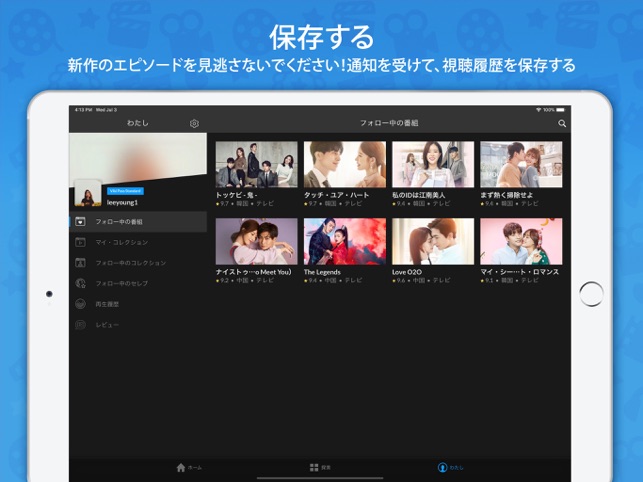The height and width of the screenshot is (482, 643).
Task: Open the 私のIDは江南美人 show thumbnail
Action: 432,163
